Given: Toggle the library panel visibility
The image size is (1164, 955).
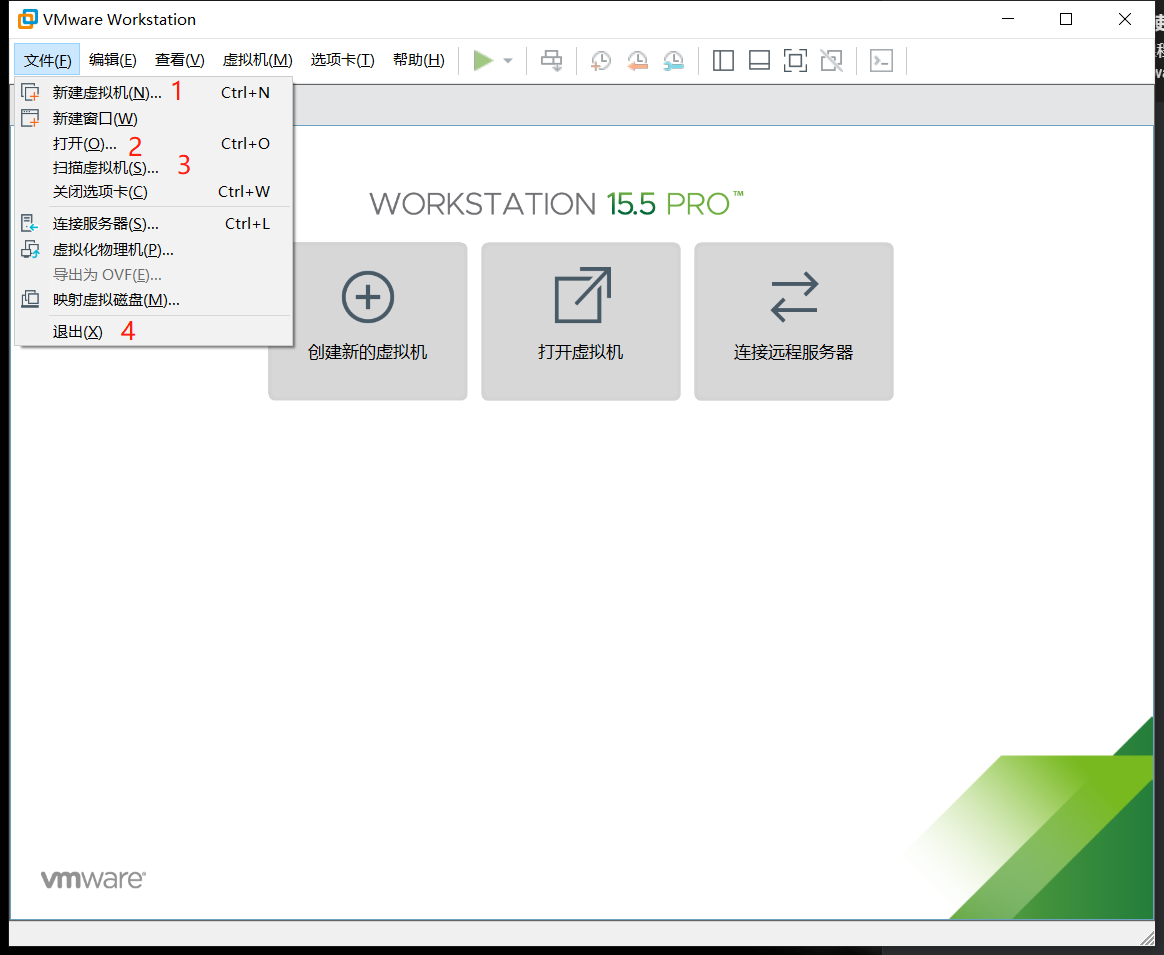Looking at the screenshot, I should tap(722, 60).
